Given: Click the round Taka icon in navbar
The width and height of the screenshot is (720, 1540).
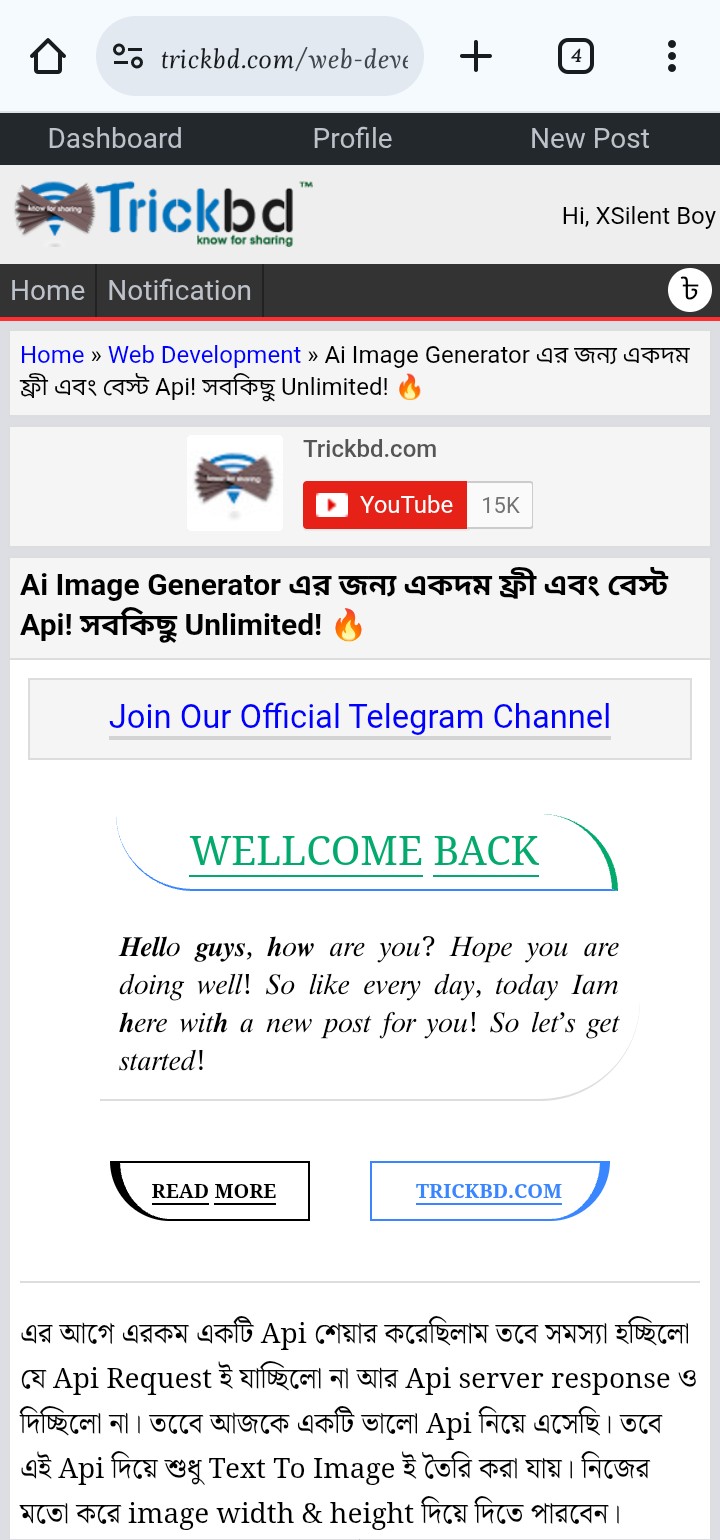Looking at the screenshot, I should pos(690,291).
